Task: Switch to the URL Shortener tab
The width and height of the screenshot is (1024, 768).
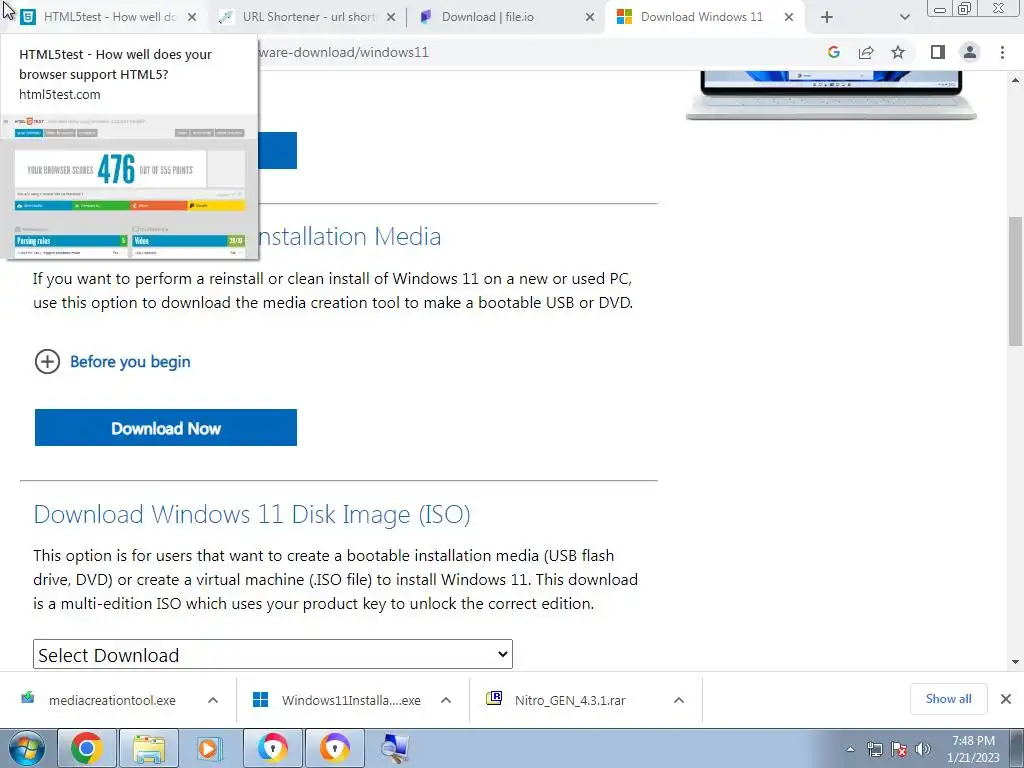Action: point(307,17)
